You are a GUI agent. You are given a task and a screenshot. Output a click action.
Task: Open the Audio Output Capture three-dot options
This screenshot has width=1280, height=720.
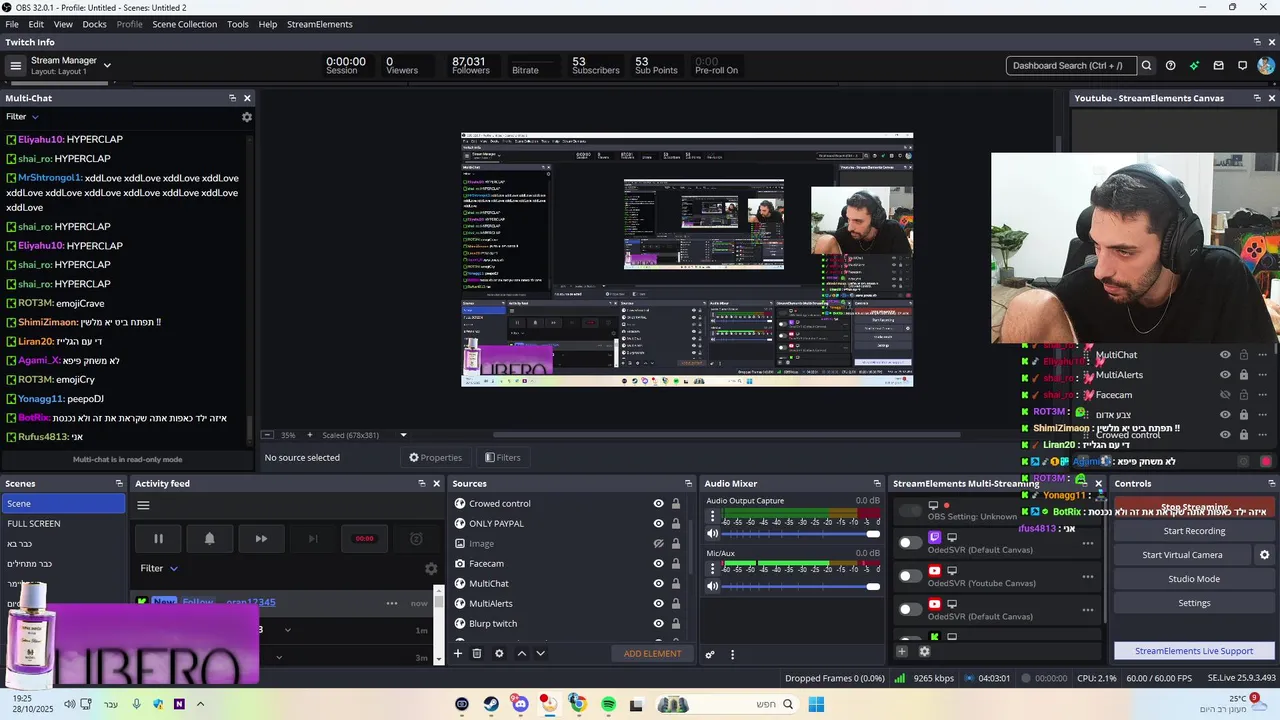[713, 517]
